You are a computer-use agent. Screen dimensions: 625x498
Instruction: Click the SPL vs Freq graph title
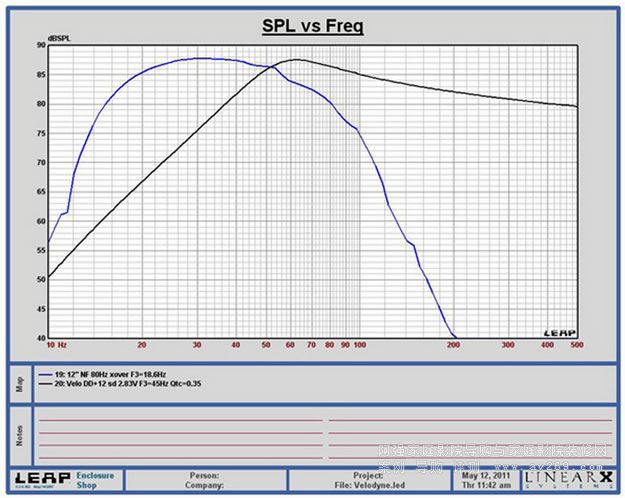pyautogui.click(x=311, y=26)
